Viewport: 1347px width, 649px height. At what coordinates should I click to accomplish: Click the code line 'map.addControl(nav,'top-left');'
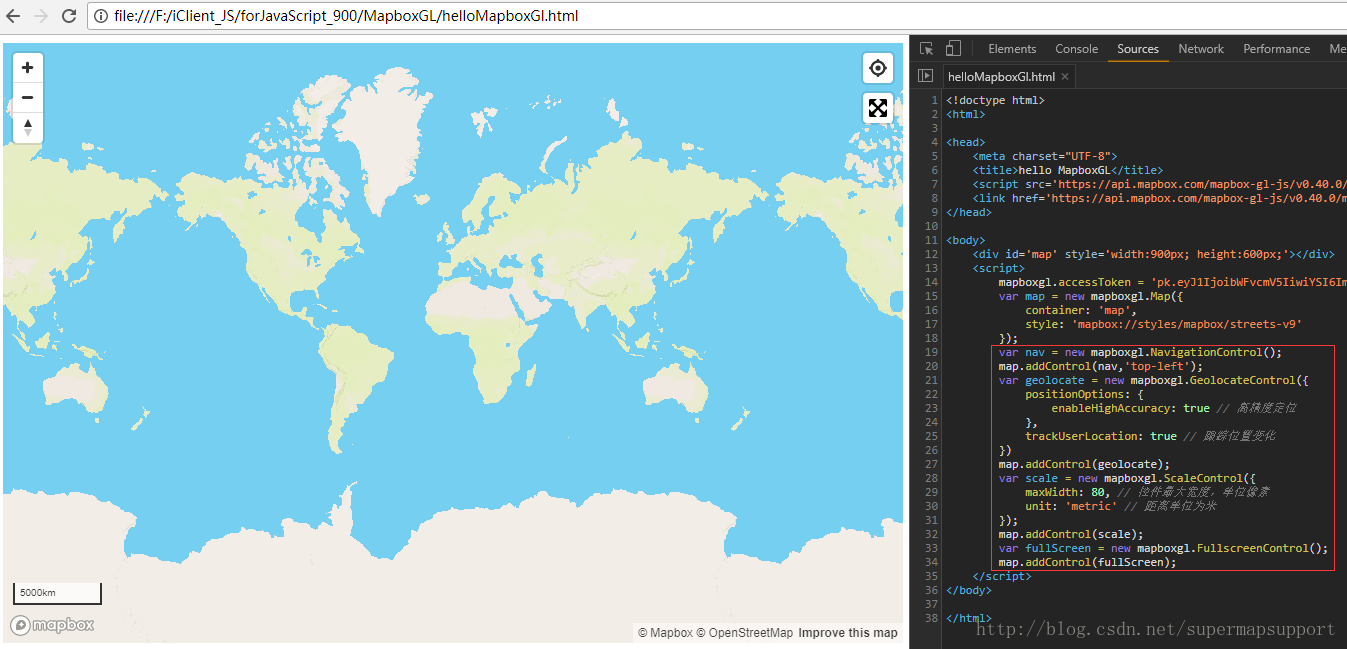coord(1101,366)
